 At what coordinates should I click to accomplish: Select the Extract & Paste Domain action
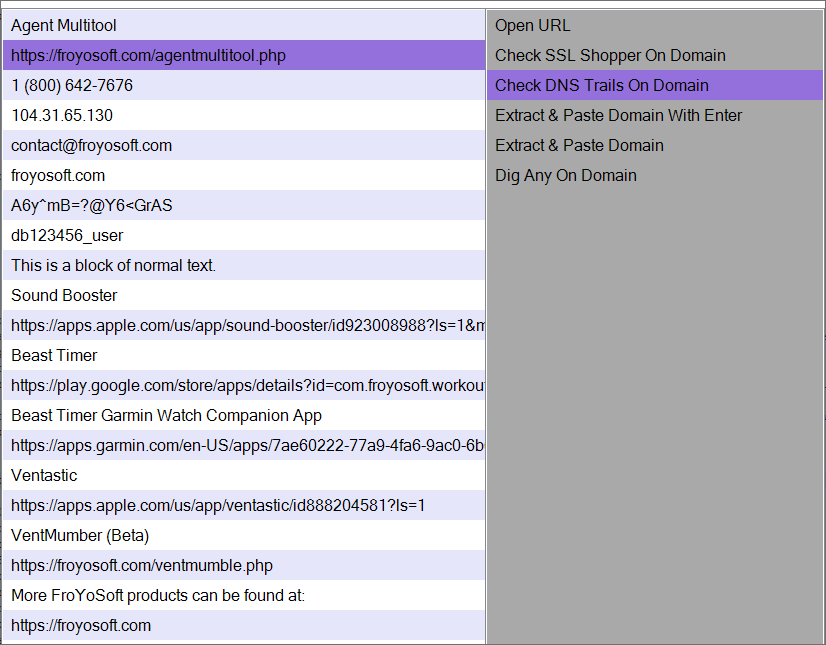(655, 145)
